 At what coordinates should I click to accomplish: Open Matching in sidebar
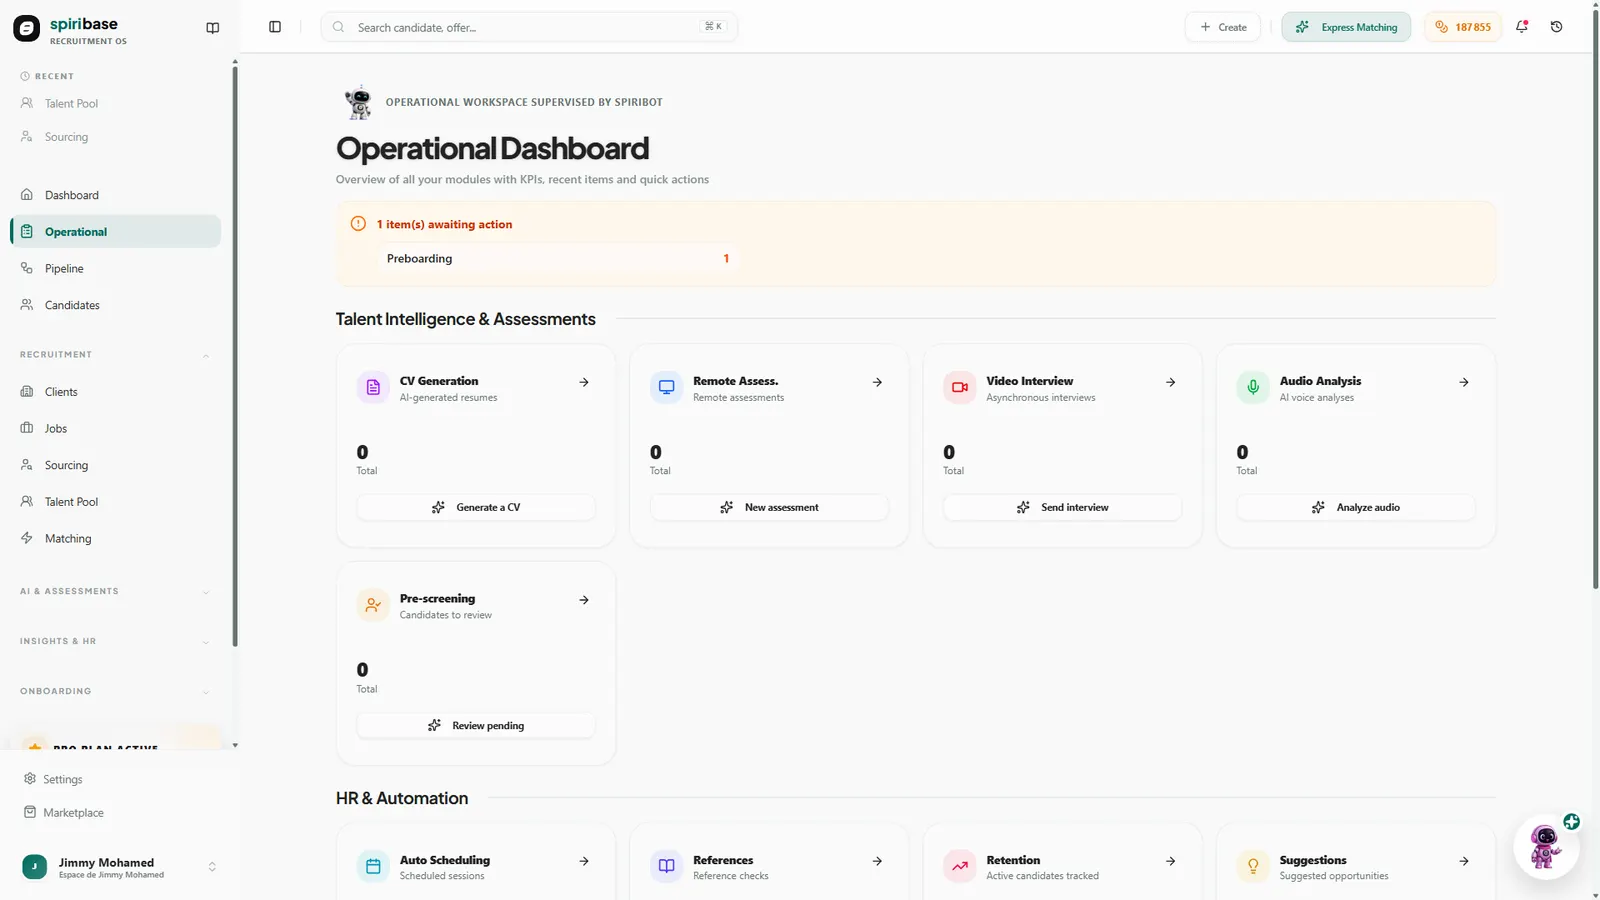click(116, 539)
